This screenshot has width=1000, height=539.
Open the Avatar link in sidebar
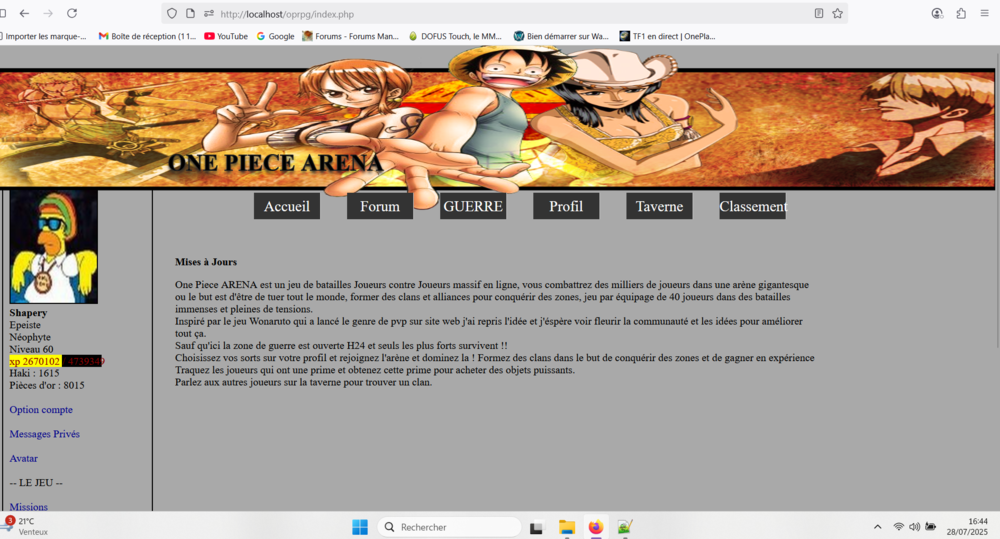pos(24,458)
